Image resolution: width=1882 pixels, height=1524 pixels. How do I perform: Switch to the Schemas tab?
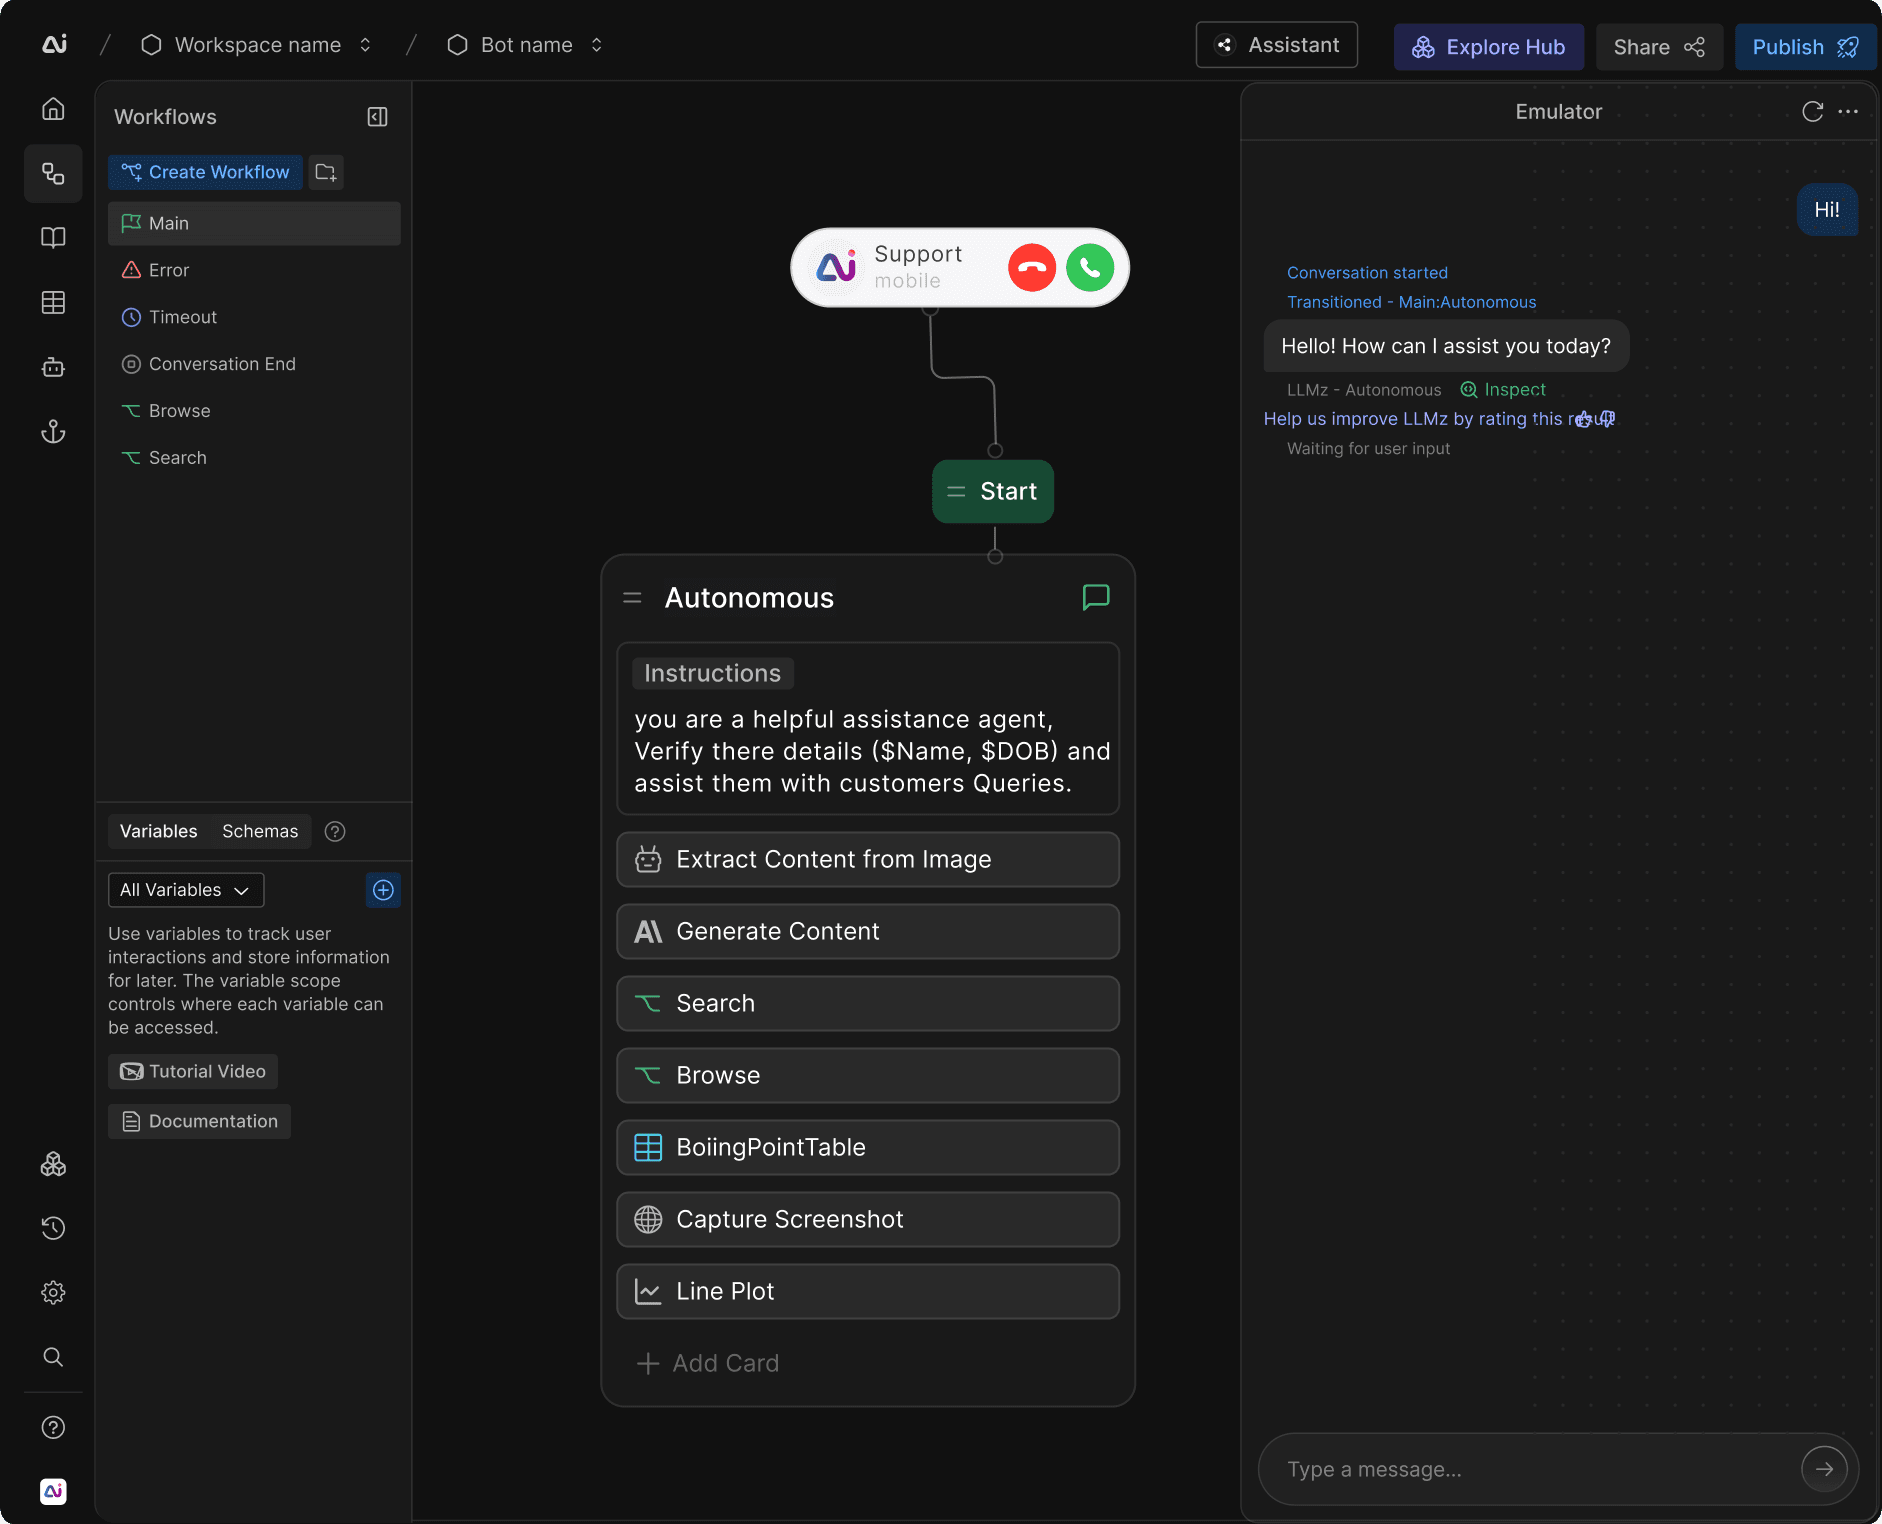(260, 831)
